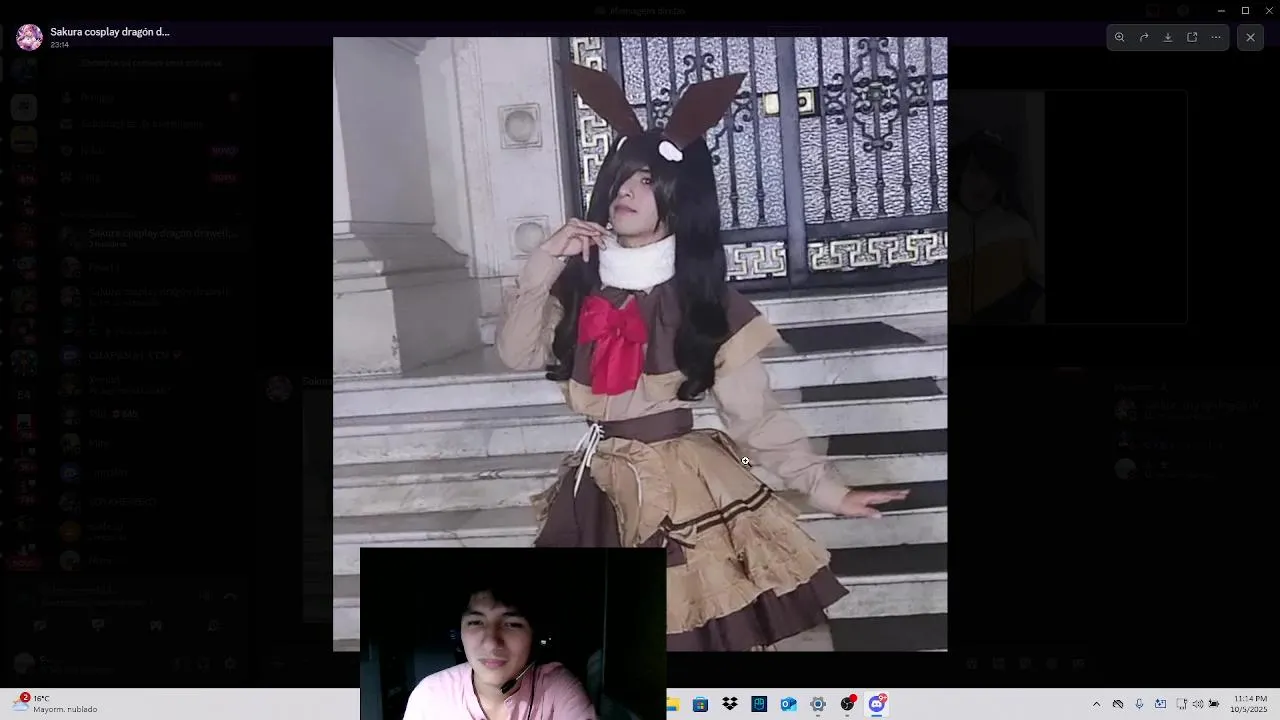Expand hidden system tray icons chevron
Image resolution: width=1280 pixels, height=720 pixels.
[1096, 704]
